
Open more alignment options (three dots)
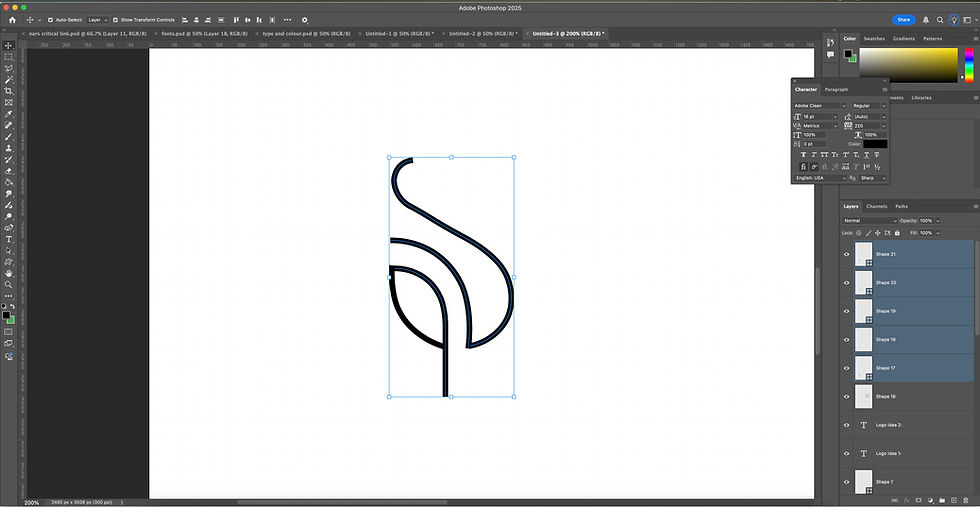coord(288,20)
